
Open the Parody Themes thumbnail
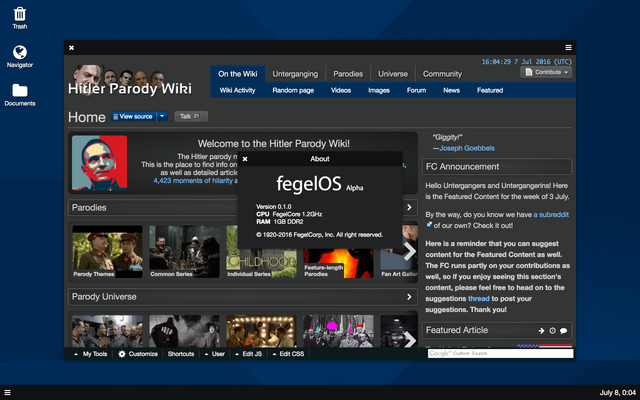107,251
